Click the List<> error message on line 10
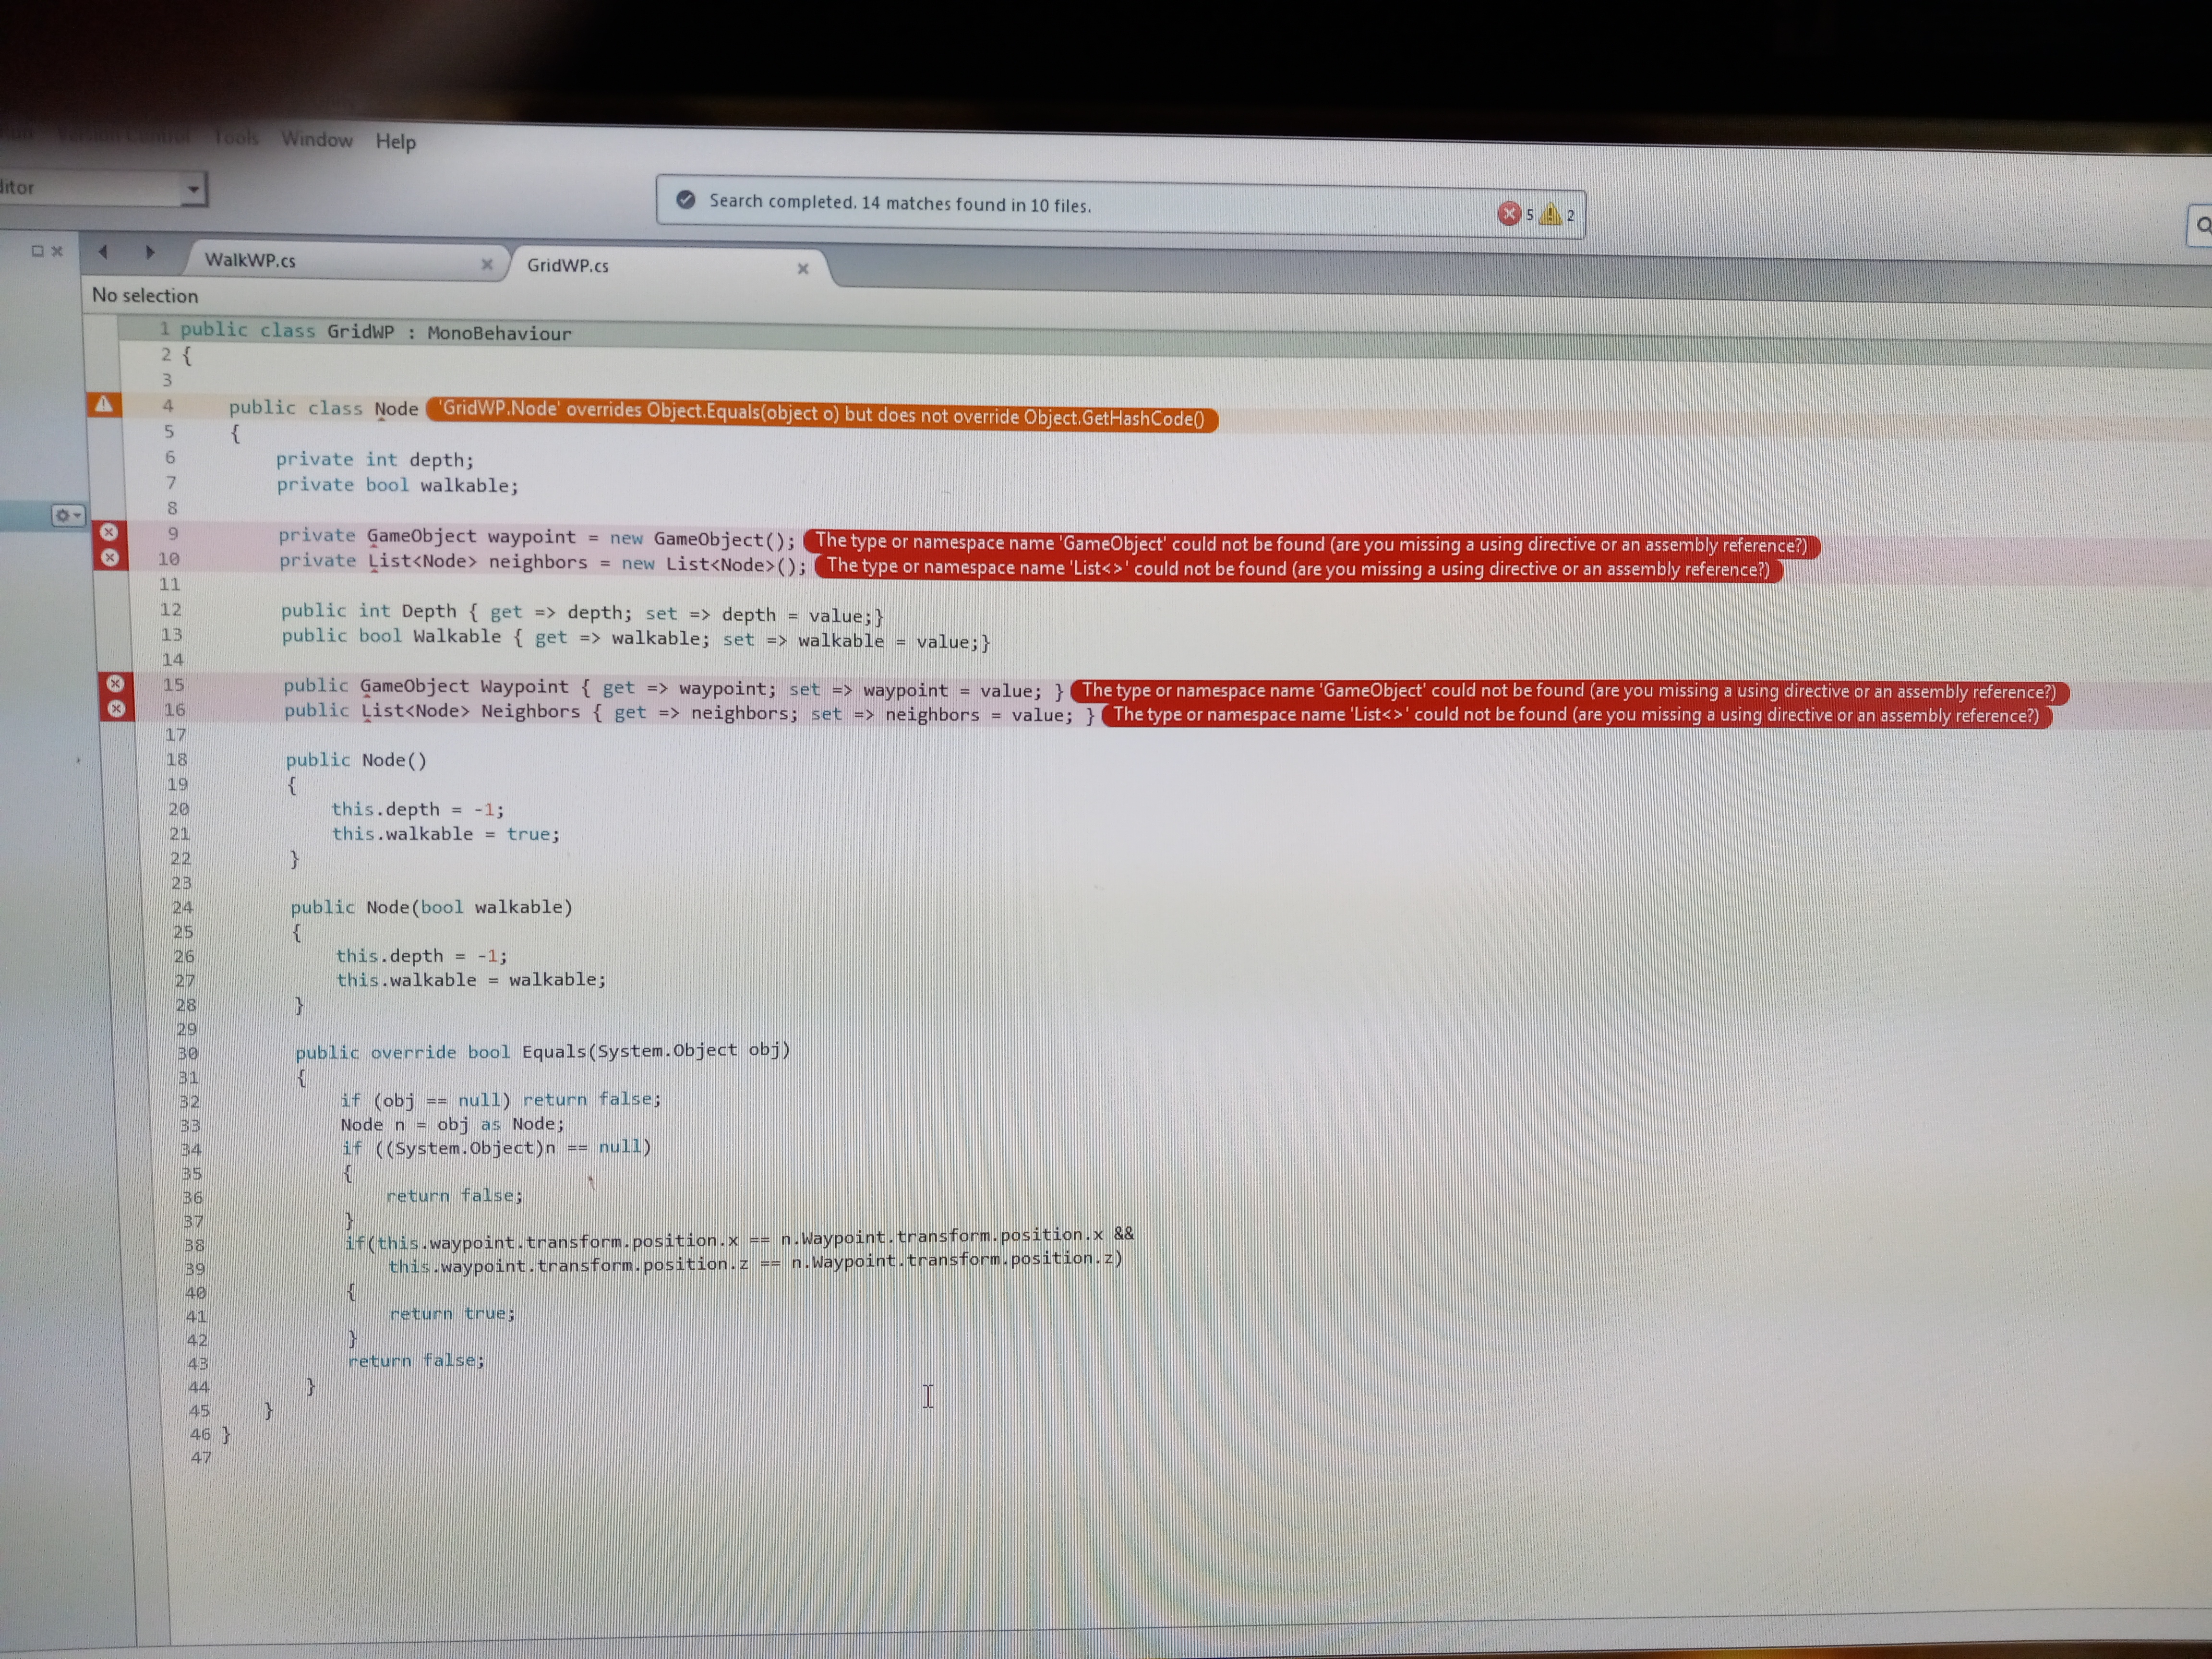 pyautogui.click(x=1298, y=568)
